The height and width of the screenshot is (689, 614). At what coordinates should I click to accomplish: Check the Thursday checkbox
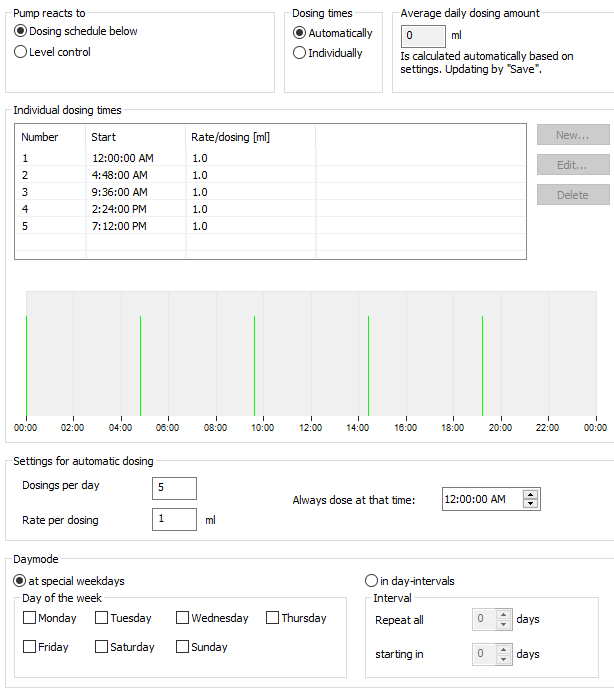coord(272,618)
